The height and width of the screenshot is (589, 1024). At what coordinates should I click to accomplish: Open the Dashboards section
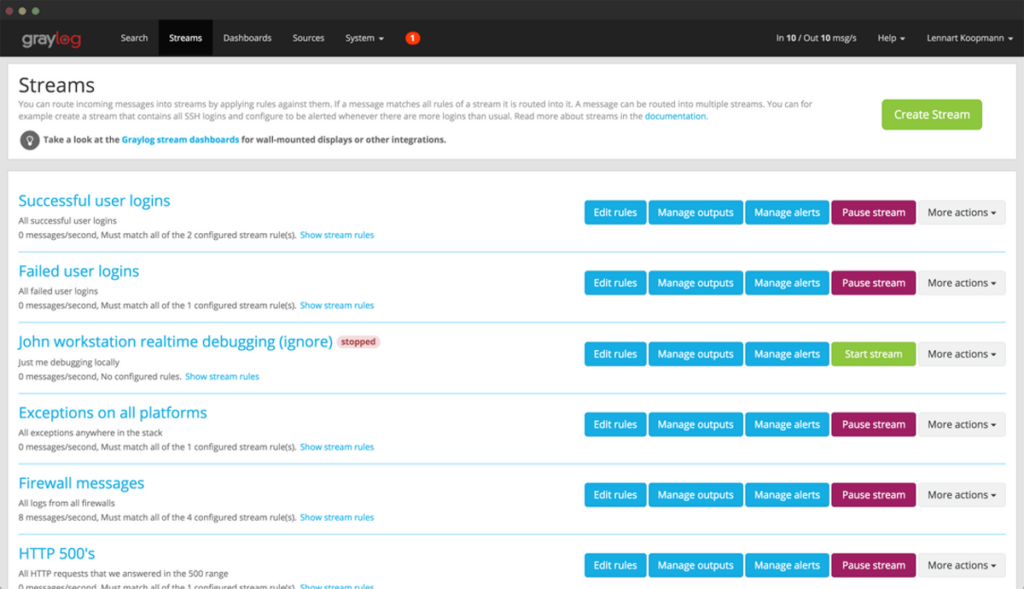(247, 37)
